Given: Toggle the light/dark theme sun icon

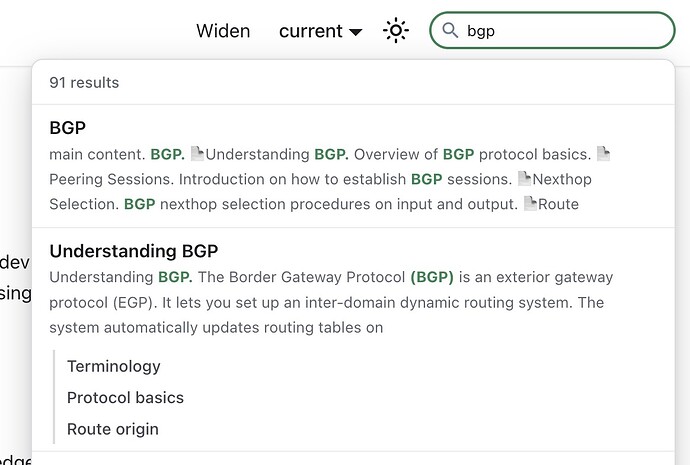Looking at the screenshot, I should [x=396, y=30].
